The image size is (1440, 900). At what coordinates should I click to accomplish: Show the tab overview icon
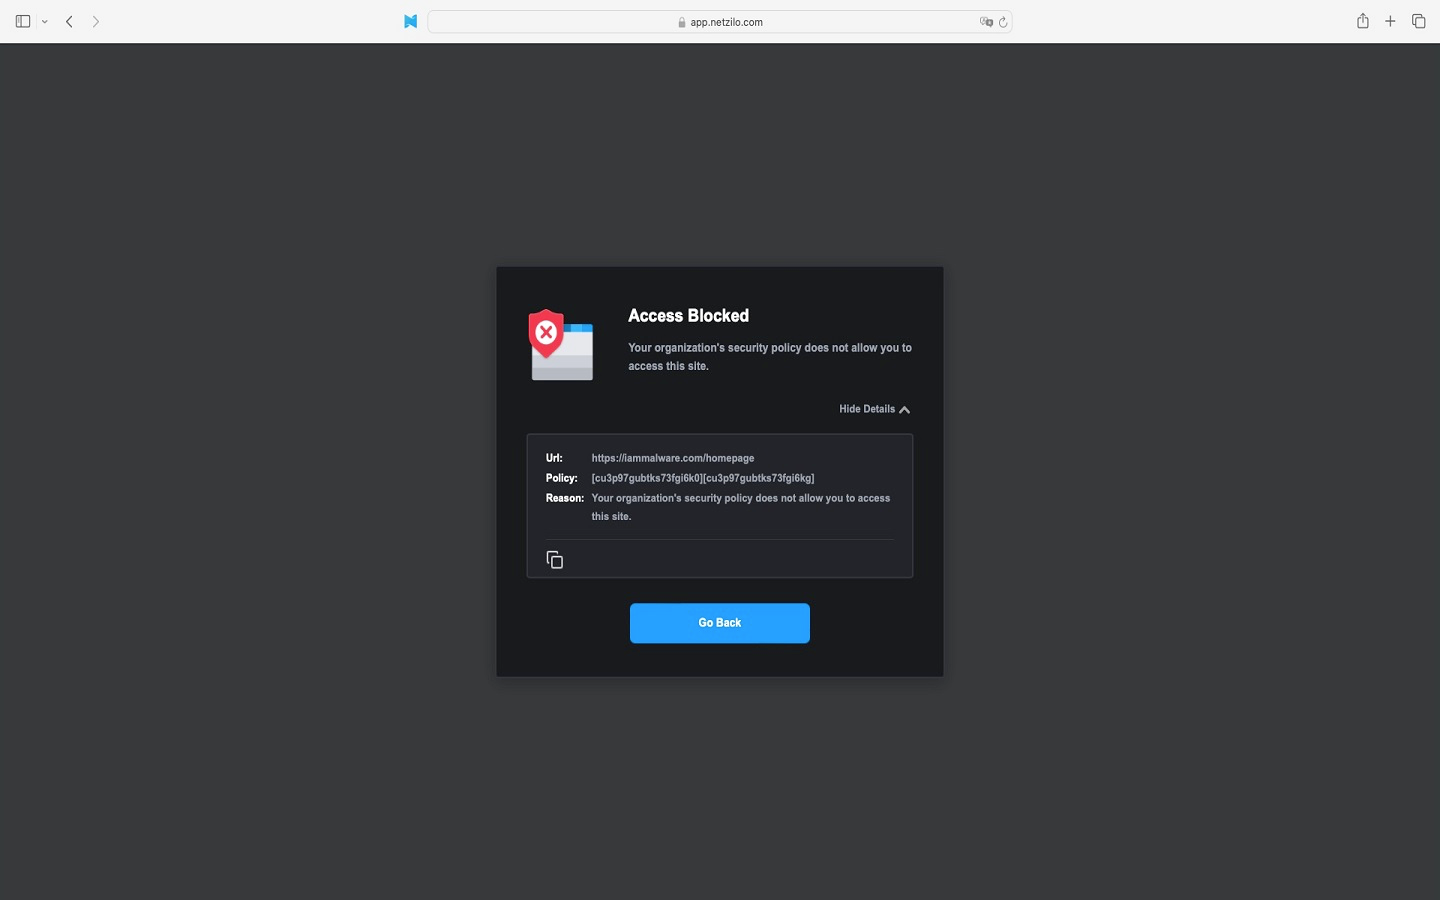pos(1418,21)
